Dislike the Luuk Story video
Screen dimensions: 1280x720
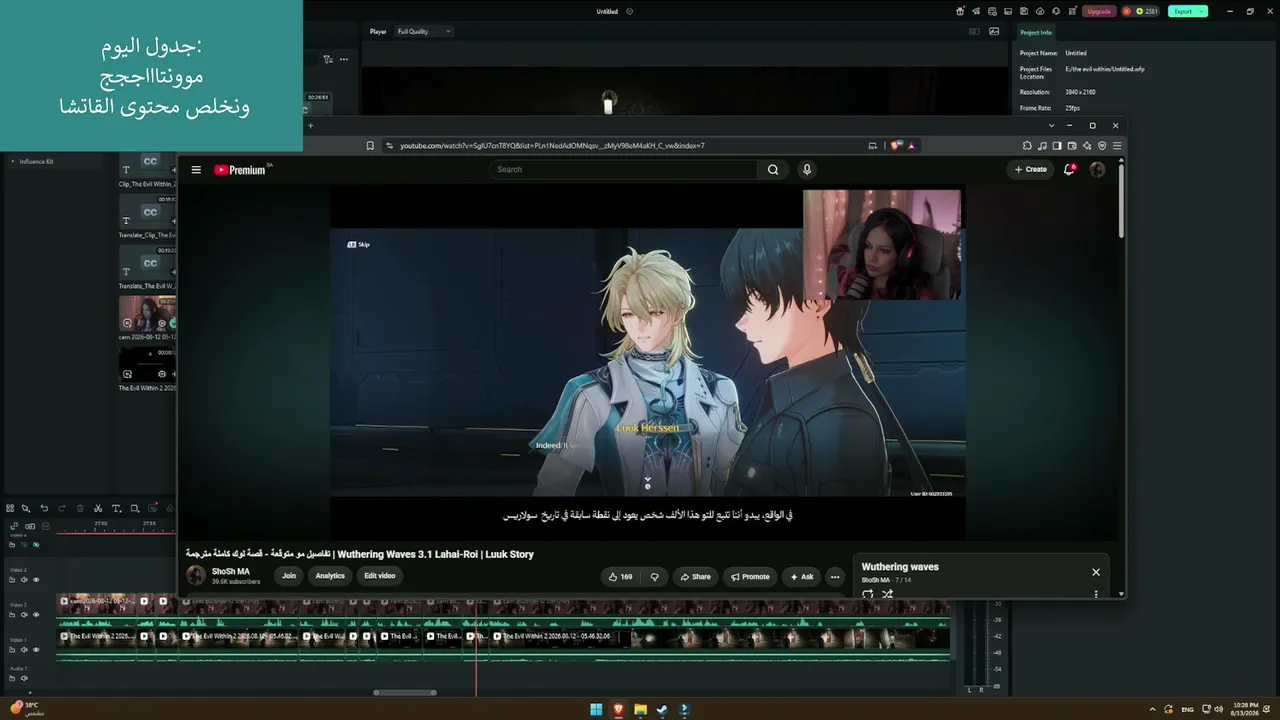point(655,576)
